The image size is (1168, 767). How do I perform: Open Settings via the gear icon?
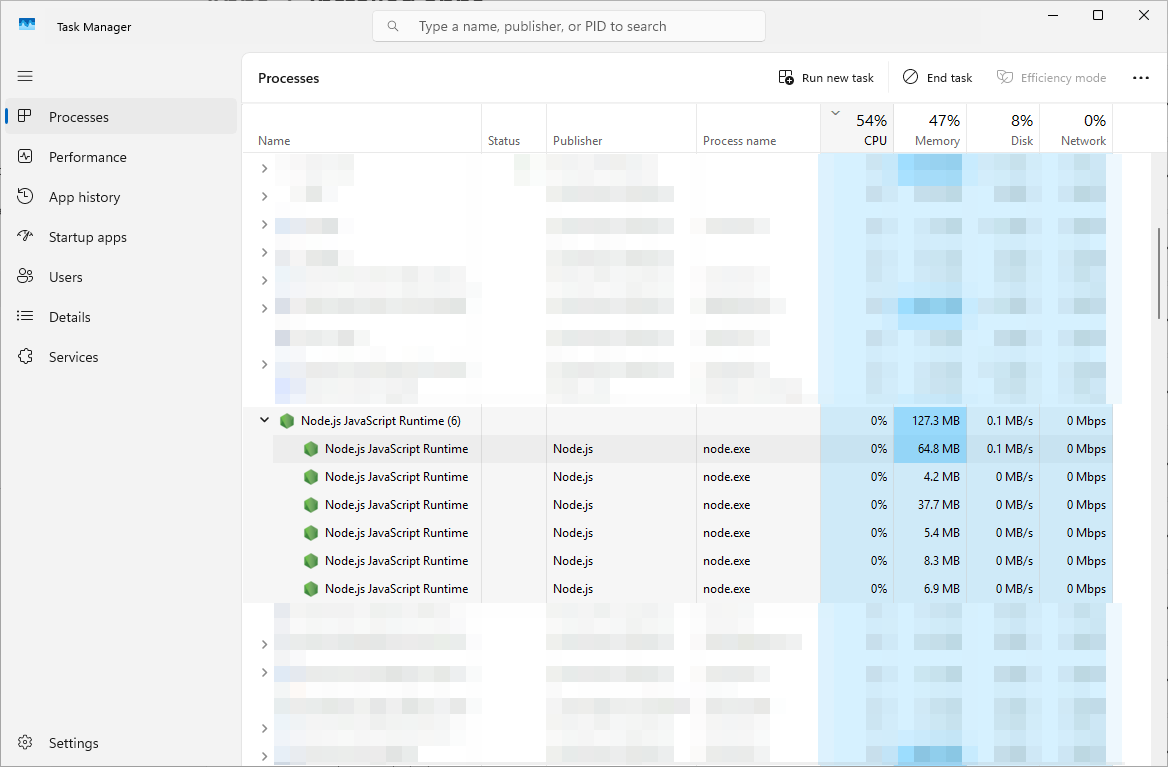[26, 743]
